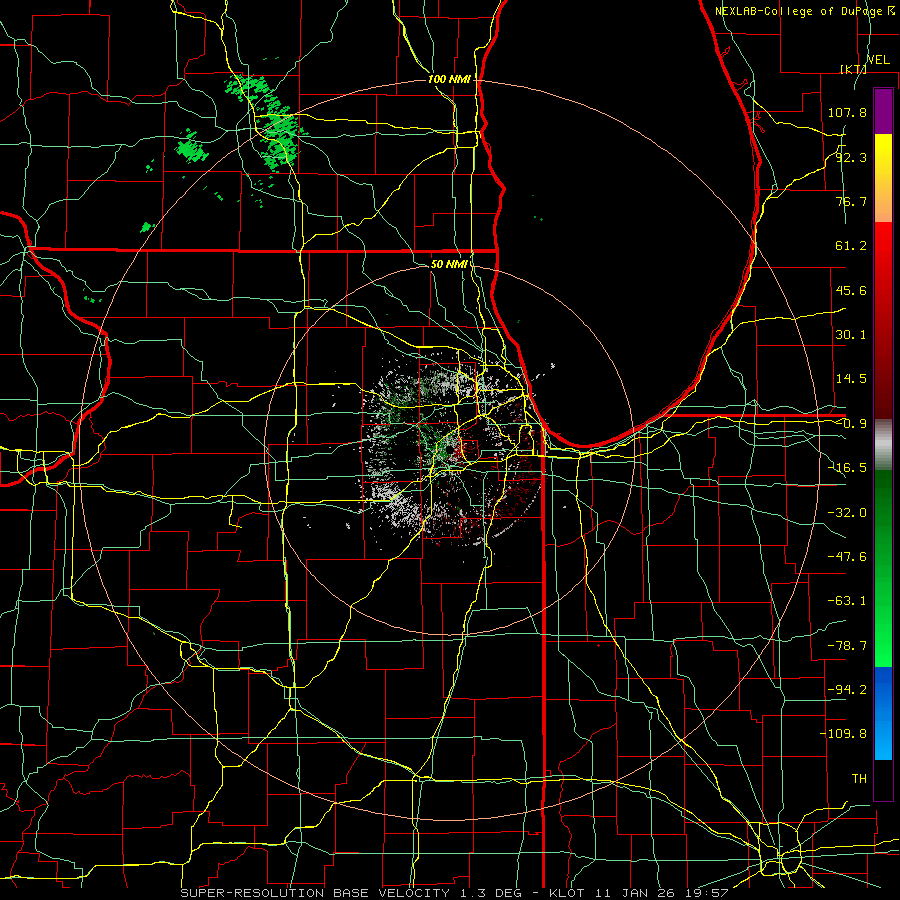This screenshot has width=900, height=900.
Task: Click the purple segment of velocity color bar
Action: point(883,111)
